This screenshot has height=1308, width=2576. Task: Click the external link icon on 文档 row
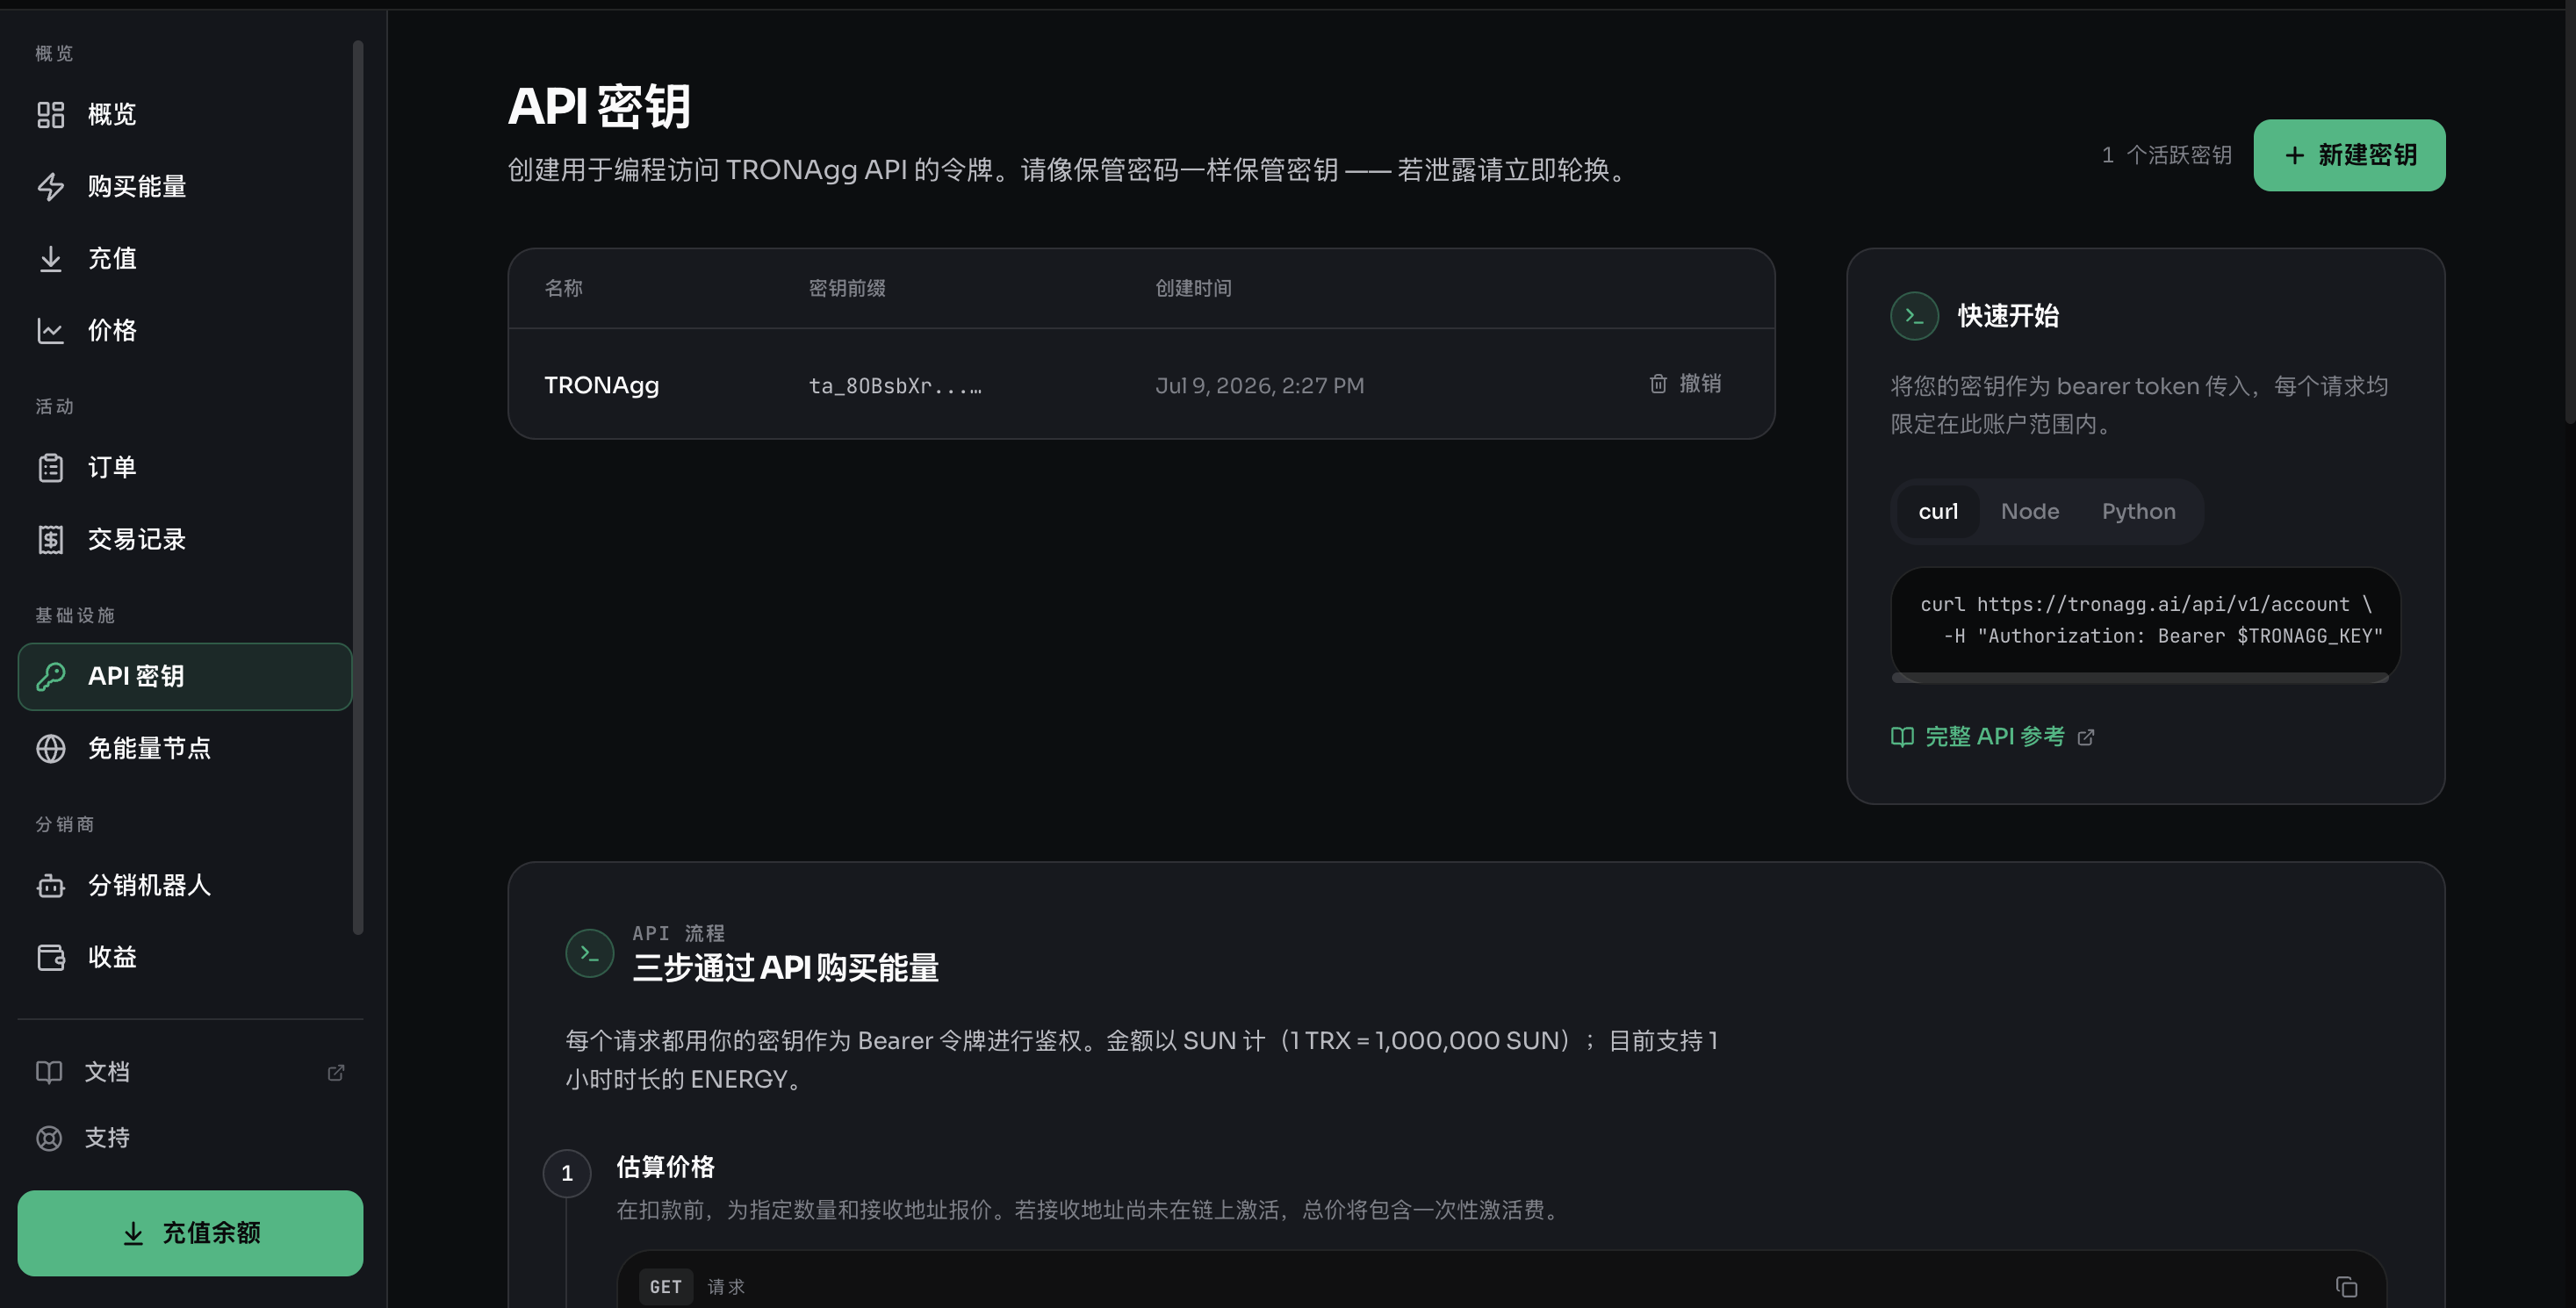(x=336, y=1072)
